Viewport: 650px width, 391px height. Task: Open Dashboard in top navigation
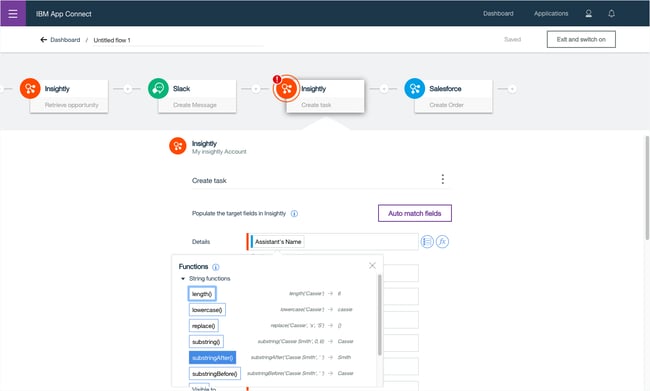(498, 14)
